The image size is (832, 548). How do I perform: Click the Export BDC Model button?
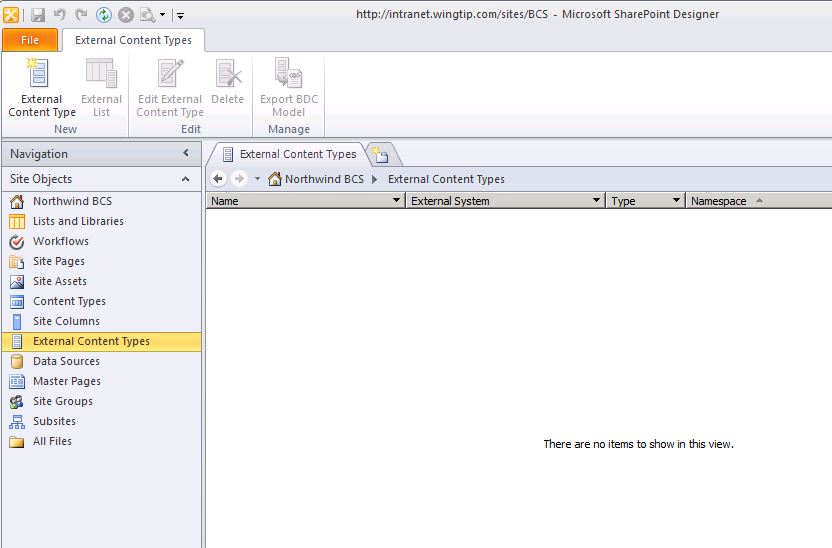pos(289,88)
